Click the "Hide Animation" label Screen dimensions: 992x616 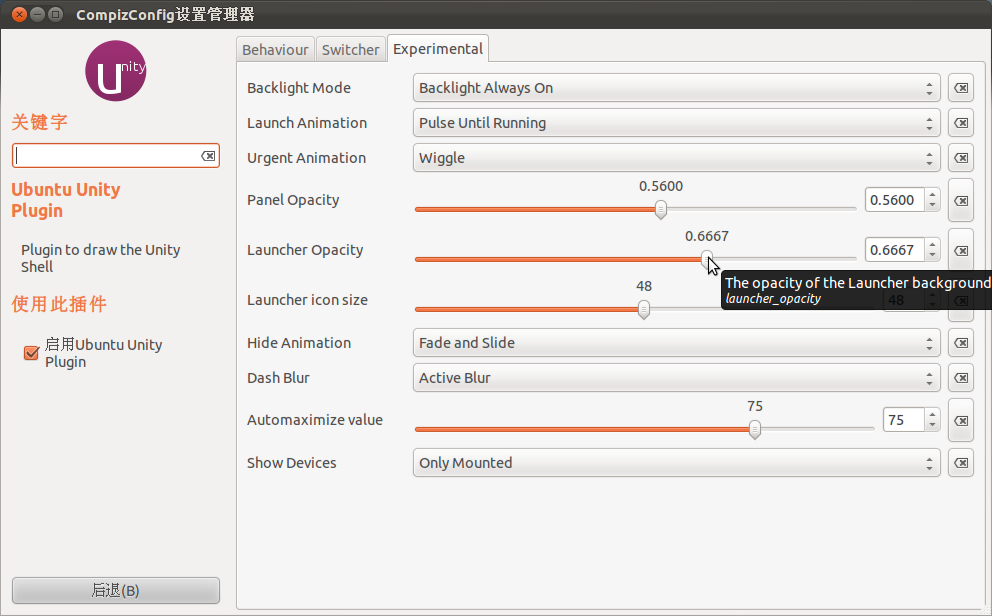pos(299,343)
